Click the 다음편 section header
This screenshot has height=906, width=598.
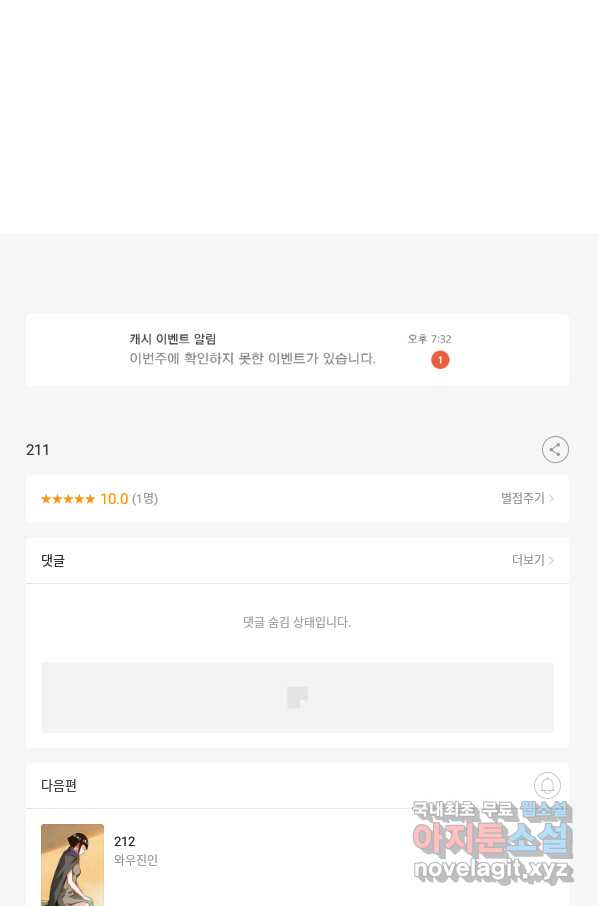59,785
